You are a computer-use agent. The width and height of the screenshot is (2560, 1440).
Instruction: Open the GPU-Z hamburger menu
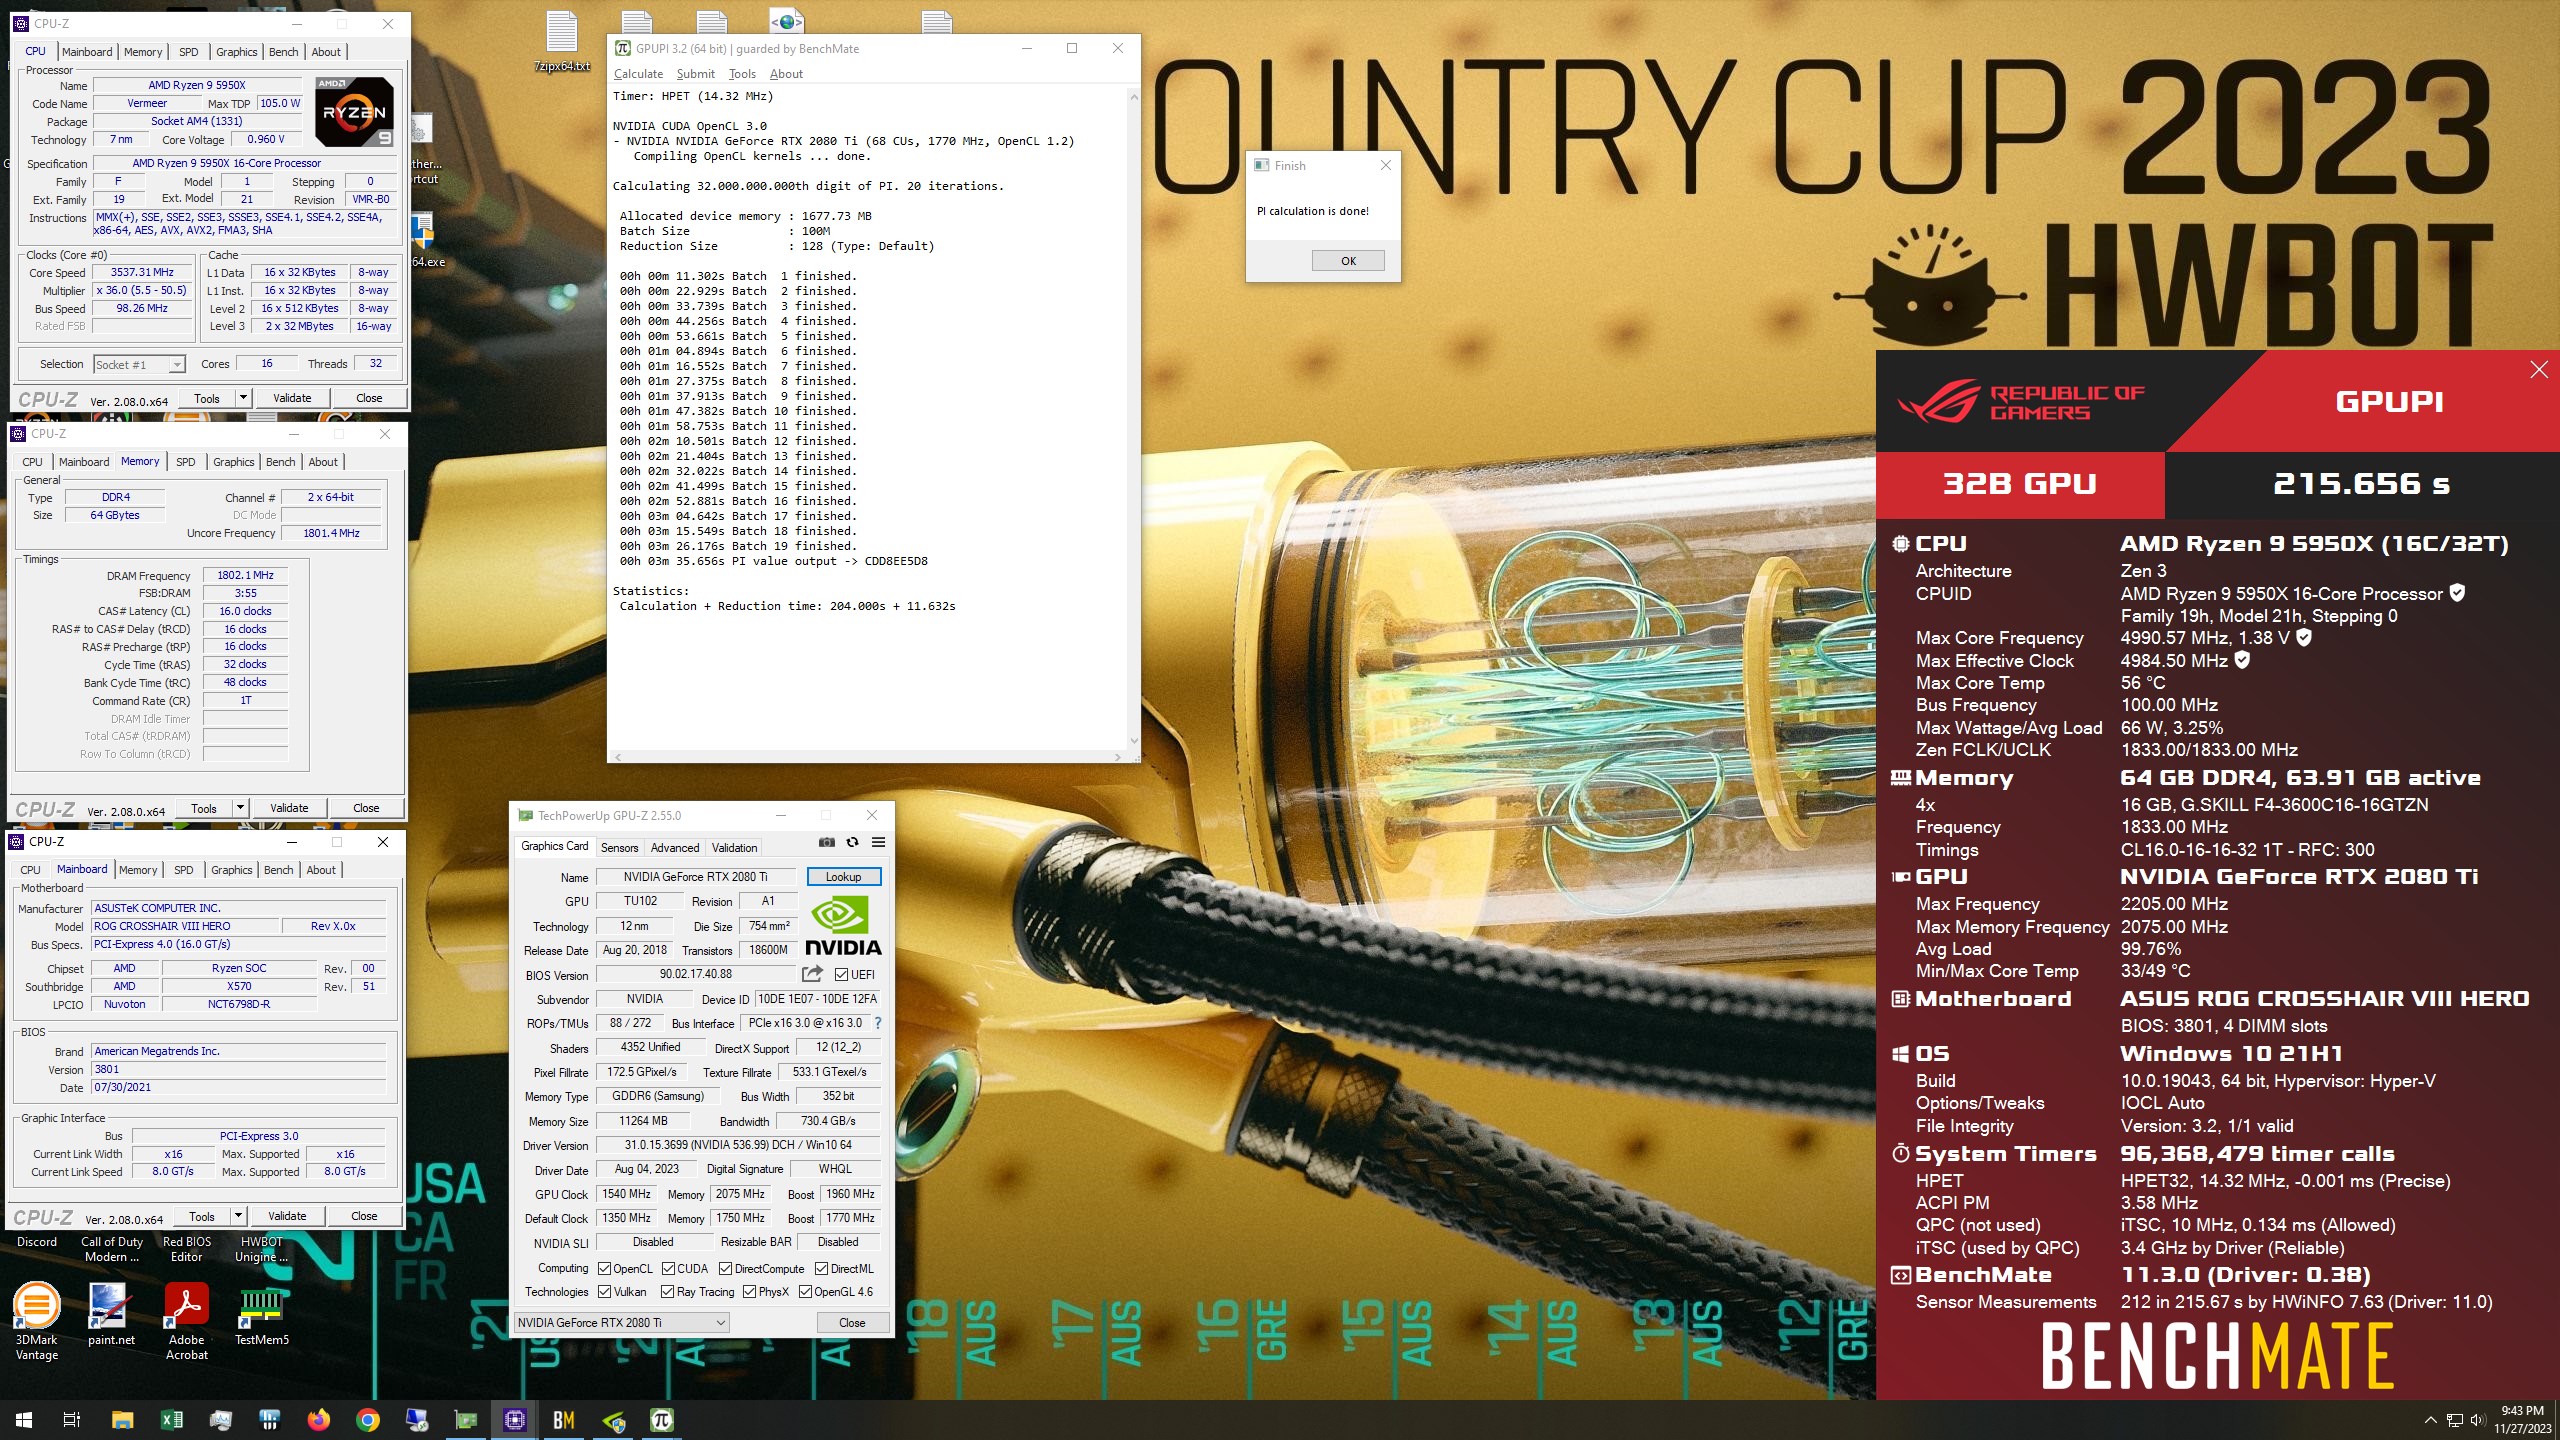878,842
